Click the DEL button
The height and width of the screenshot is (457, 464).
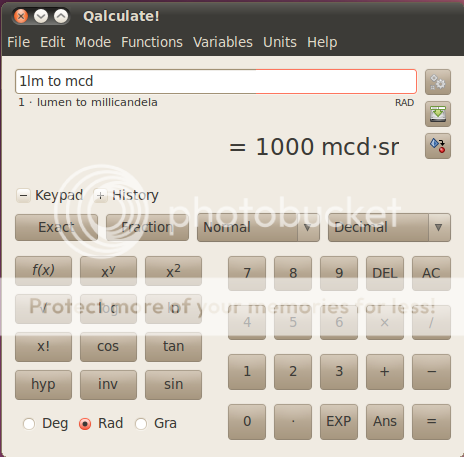385,273
